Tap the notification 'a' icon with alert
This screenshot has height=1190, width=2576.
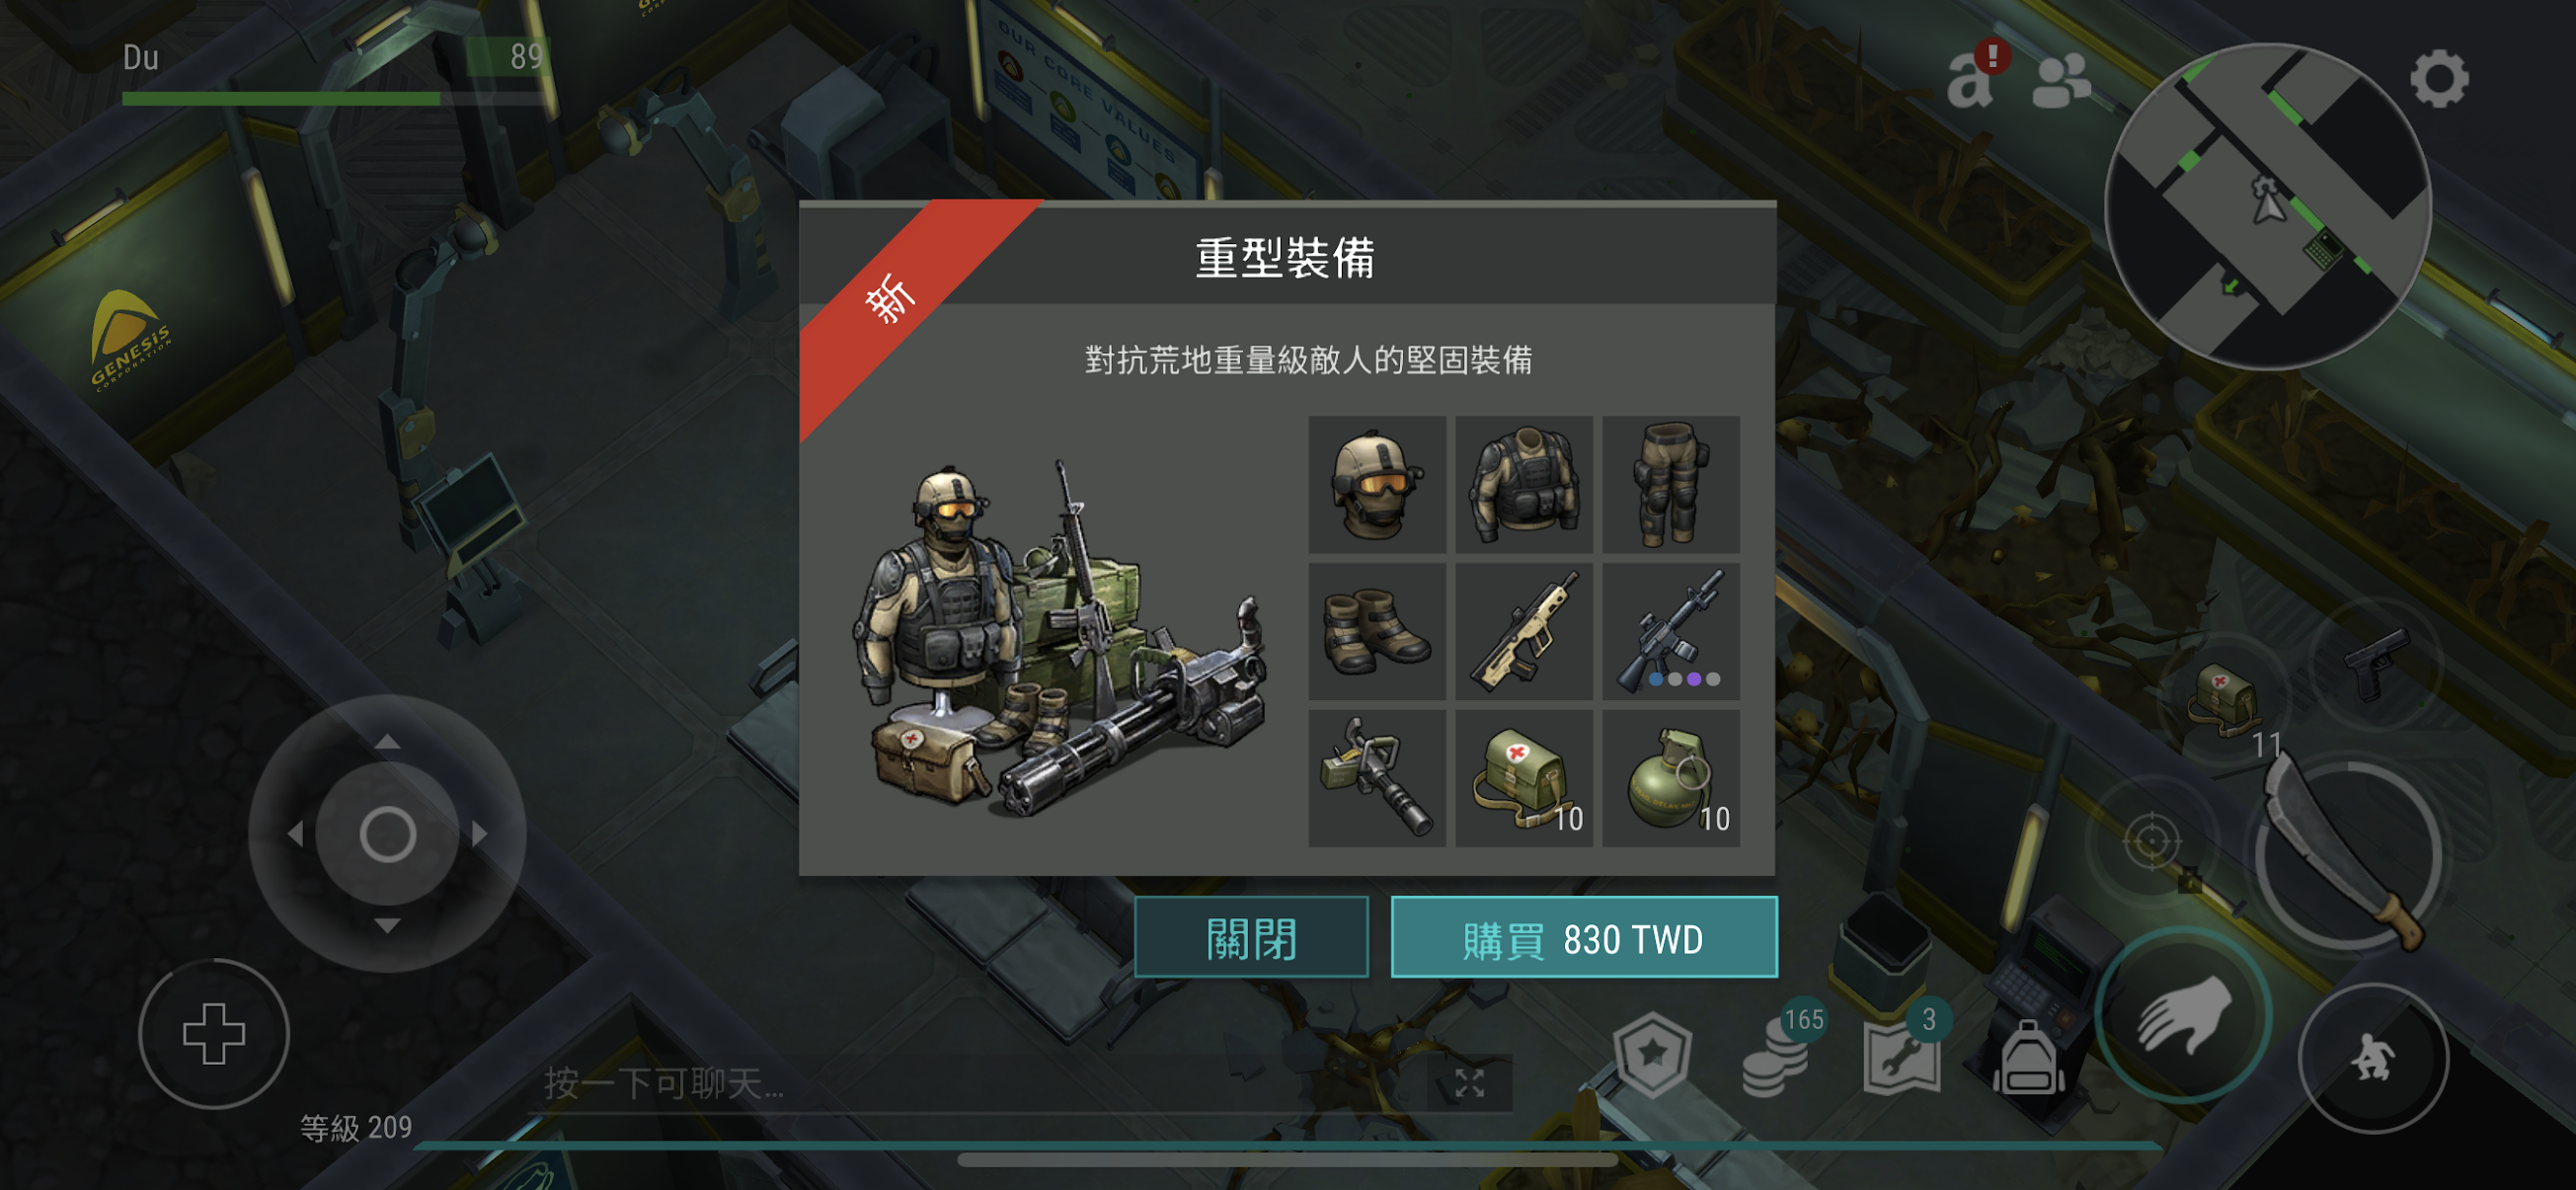[1975, 75]
